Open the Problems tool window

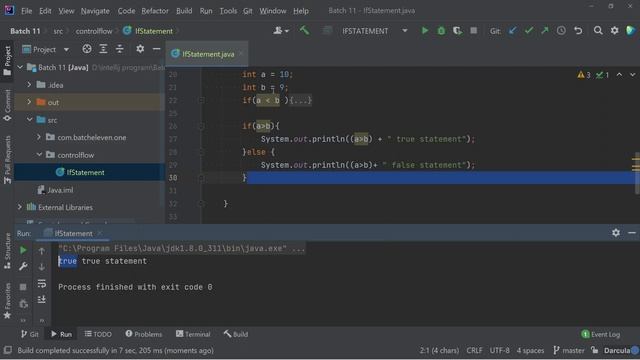(144, 334)
